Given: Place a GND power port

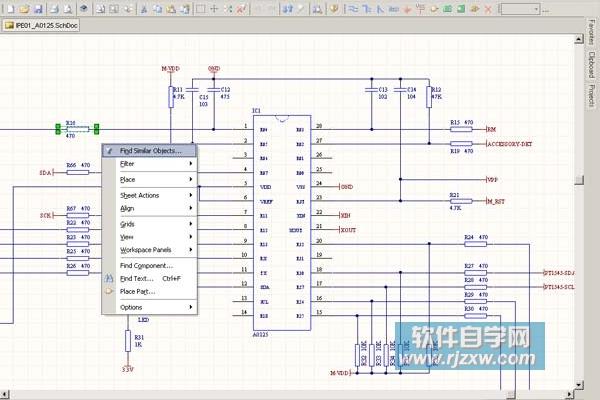Looking at the screenshot, I should (x=407, y=8).
